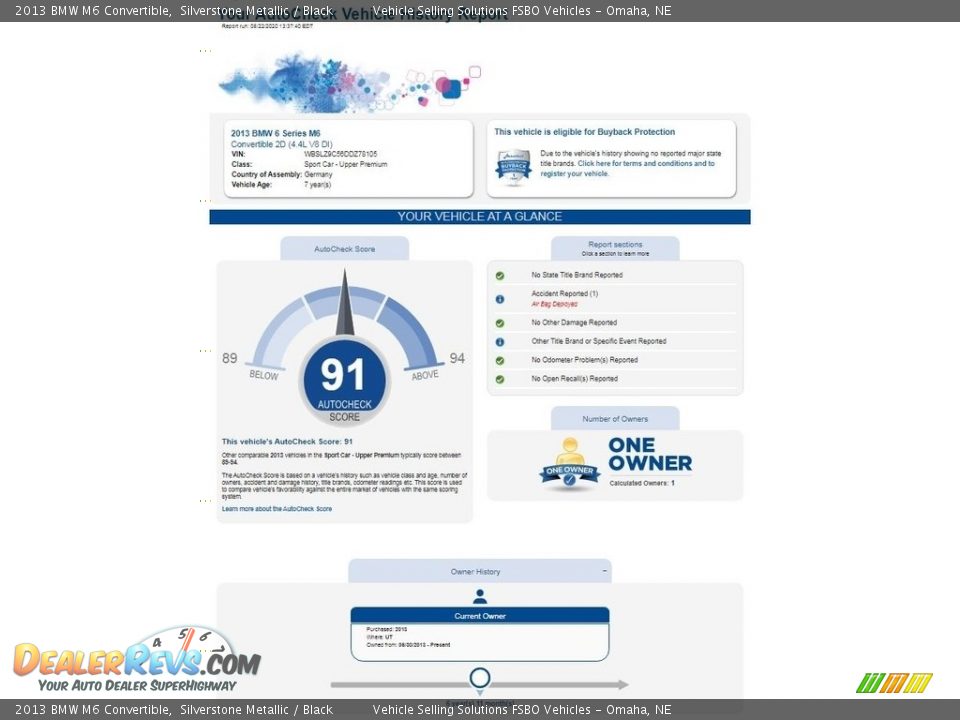Open the AutoCheck Score tab header

tap(345, 249)
